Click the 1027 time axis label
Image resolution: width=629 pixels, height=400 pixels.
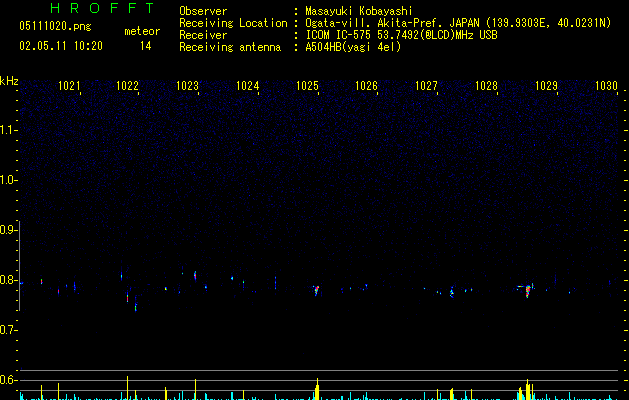(x=426, y=86)
